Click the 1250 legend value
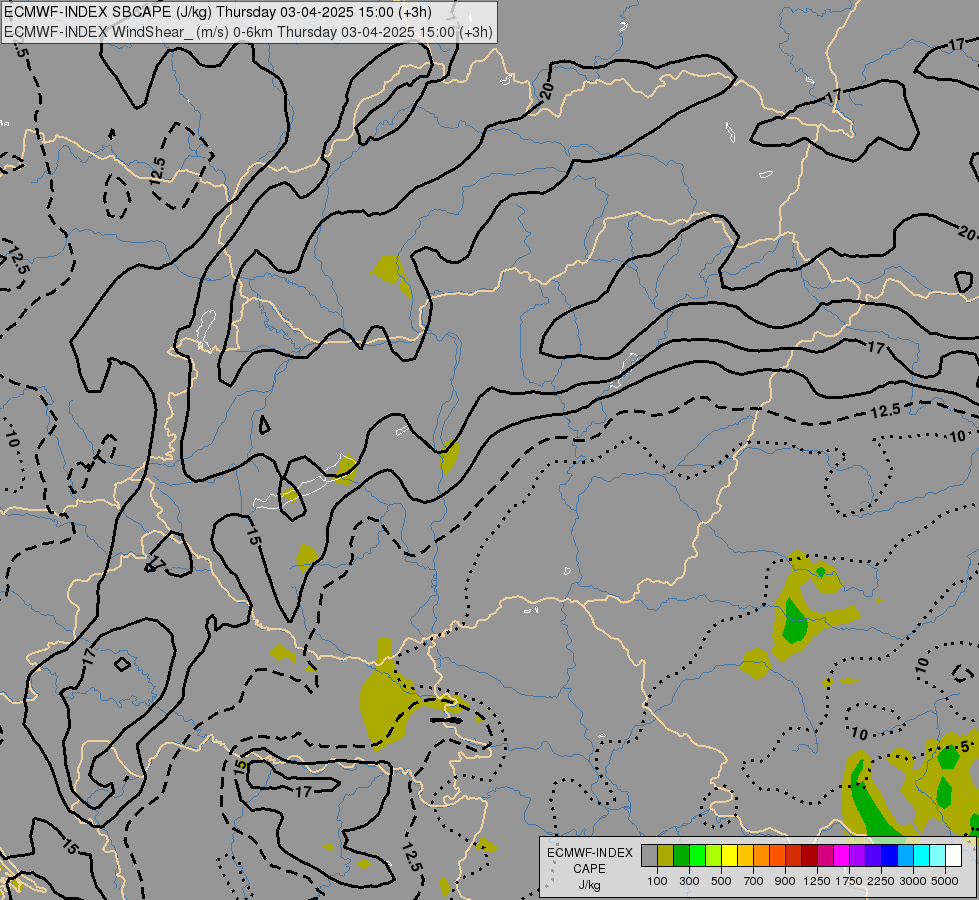 coord(817,881)
